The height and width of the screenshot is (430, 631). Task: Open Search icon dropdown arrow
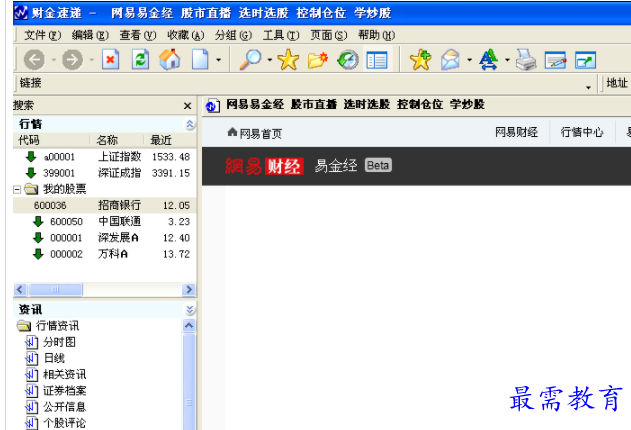(x=270, y=60)
